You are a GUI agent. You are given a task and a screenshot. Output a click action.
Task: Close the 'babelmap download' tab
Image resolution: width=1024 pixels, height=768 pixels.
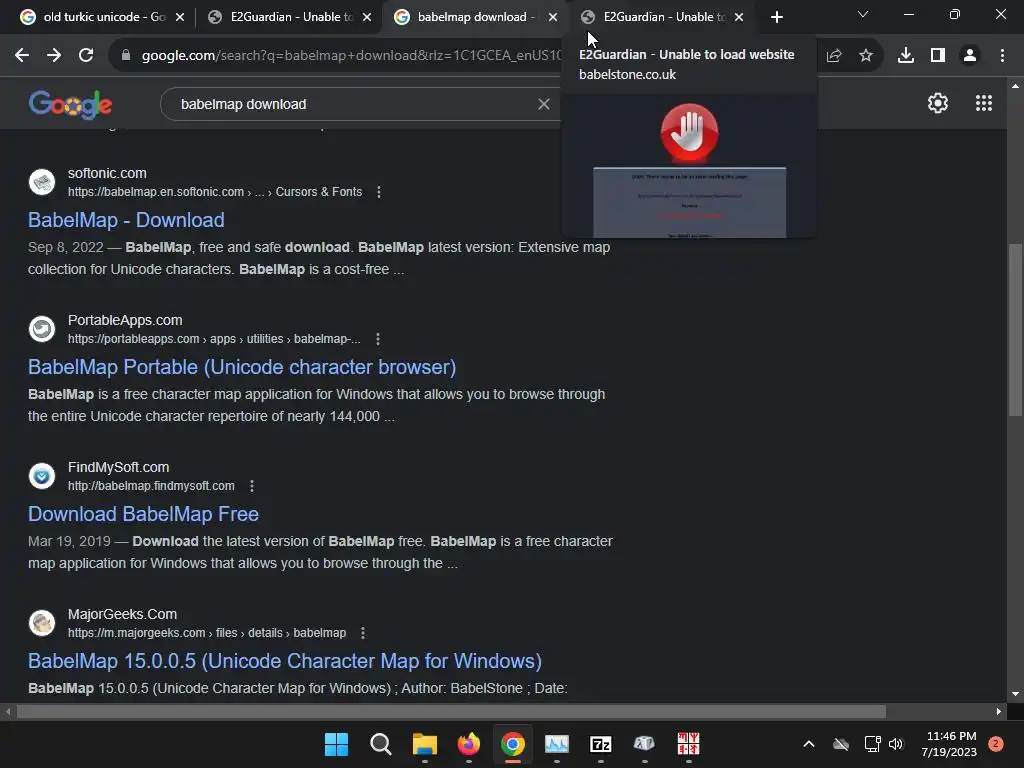[x=553, y=17]
